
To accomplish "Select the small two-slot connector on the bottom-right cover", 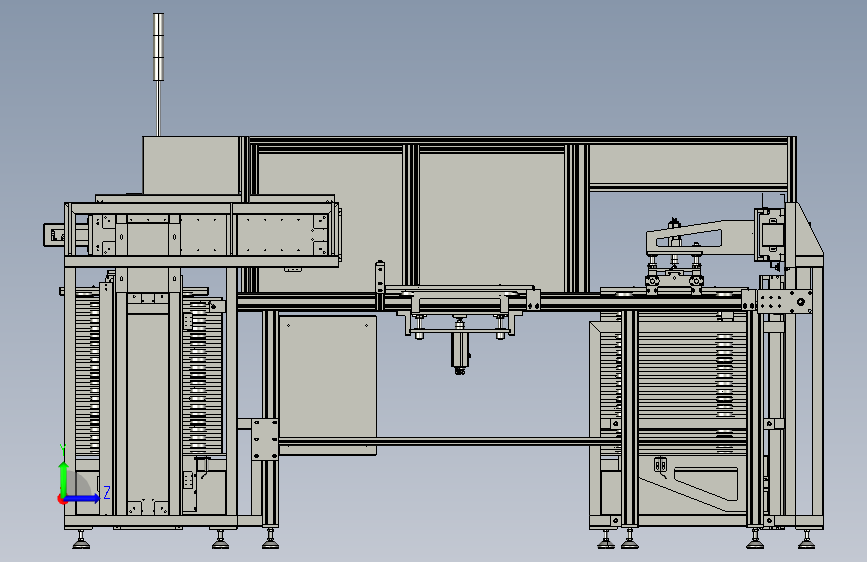I will coord(660,465).
